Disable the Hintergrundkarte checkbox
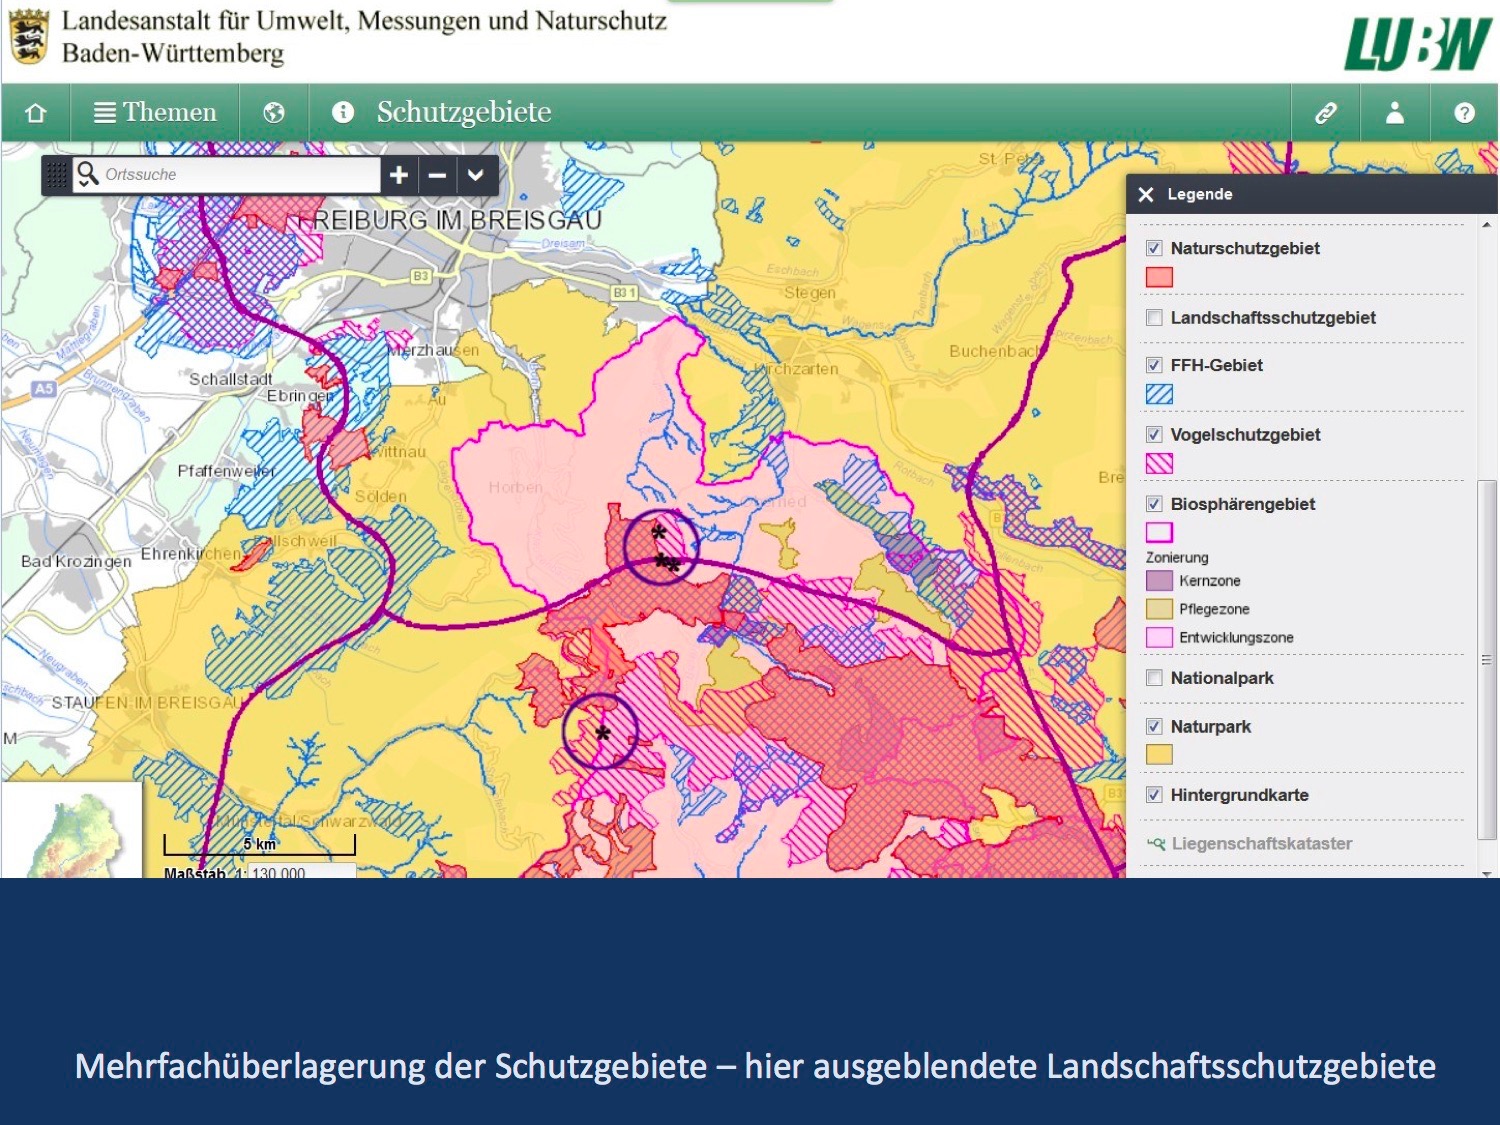 click(1154, 795)
